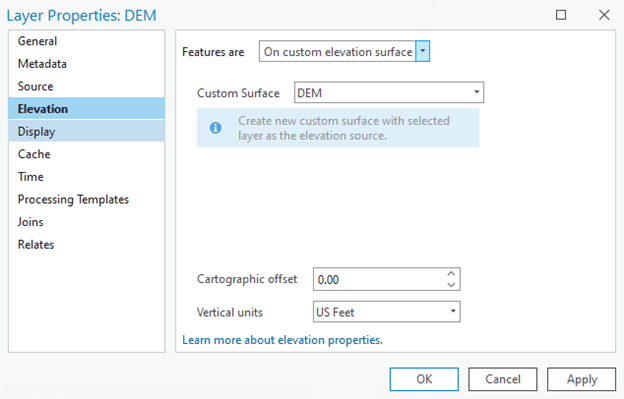Click the Vertical units label
This screenshot has height=399, width=624.
coord(230,312)
